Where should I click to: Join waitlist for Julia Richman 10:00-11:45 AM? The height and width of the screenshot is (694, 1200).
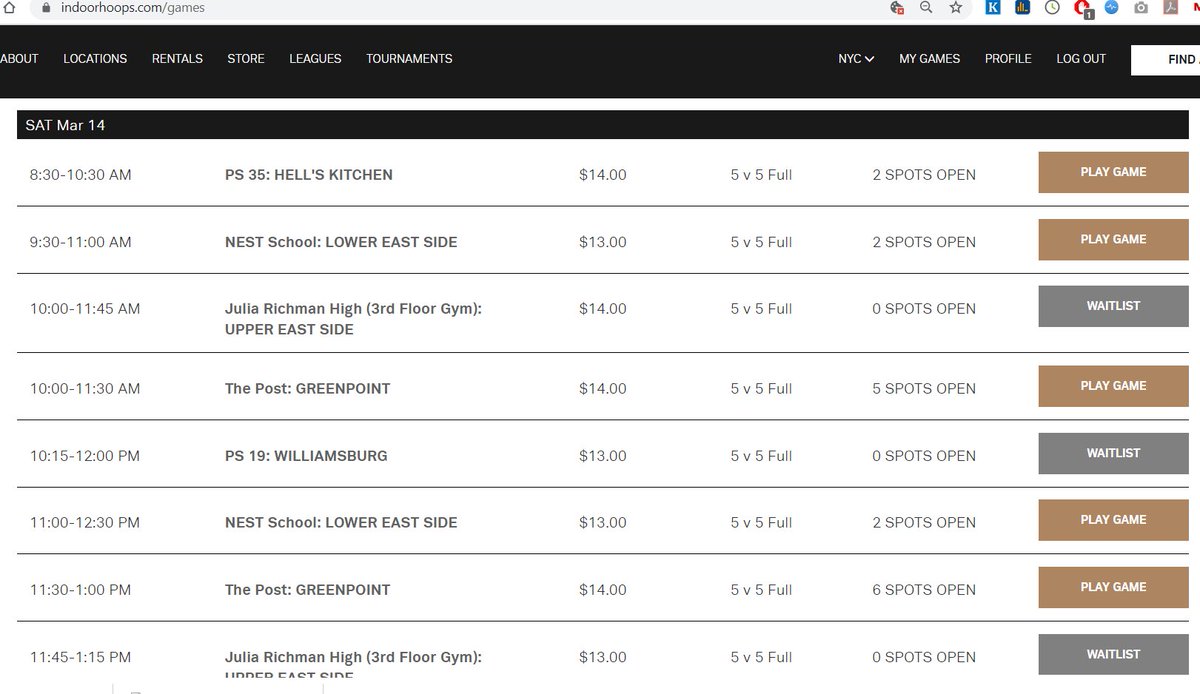(1113, 306)
